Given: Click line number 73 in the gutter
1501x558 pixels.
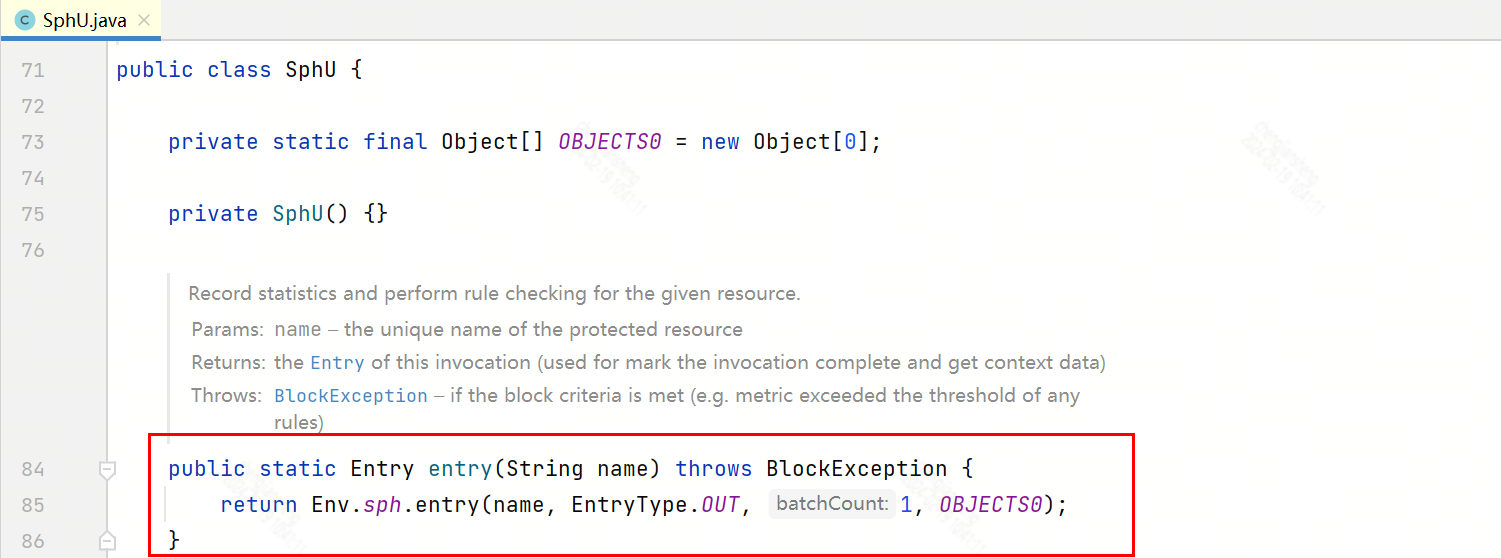Looking at the screenshot, I should [x=33, y=142].
